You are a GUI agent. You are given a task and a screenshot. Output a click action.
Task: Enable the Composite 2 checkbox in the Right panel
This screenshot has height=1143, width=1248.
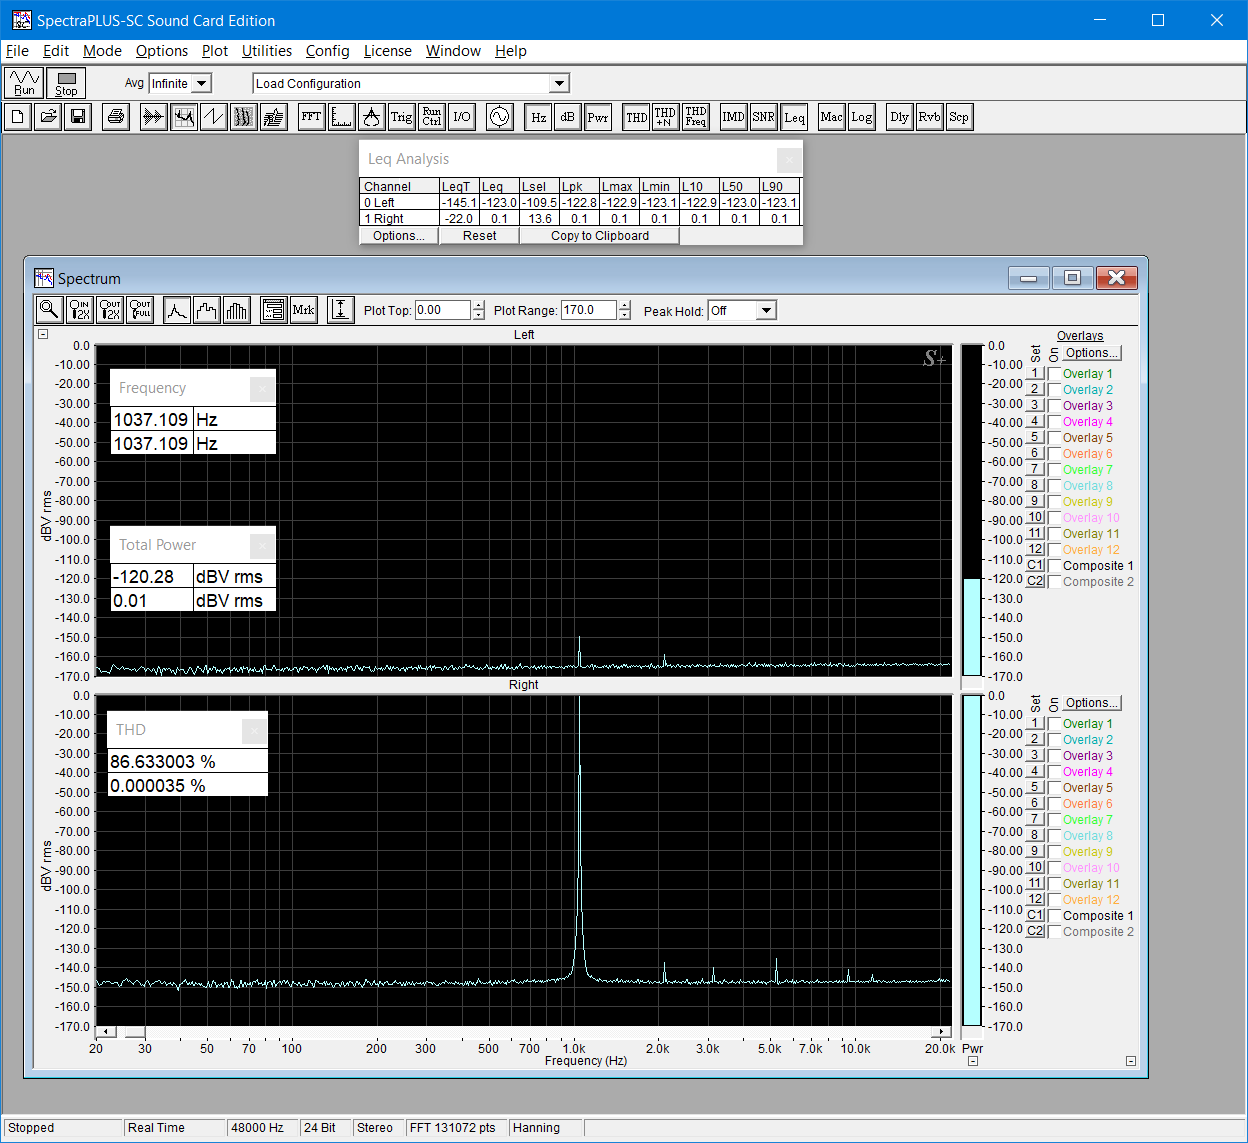click(1054, 932)
